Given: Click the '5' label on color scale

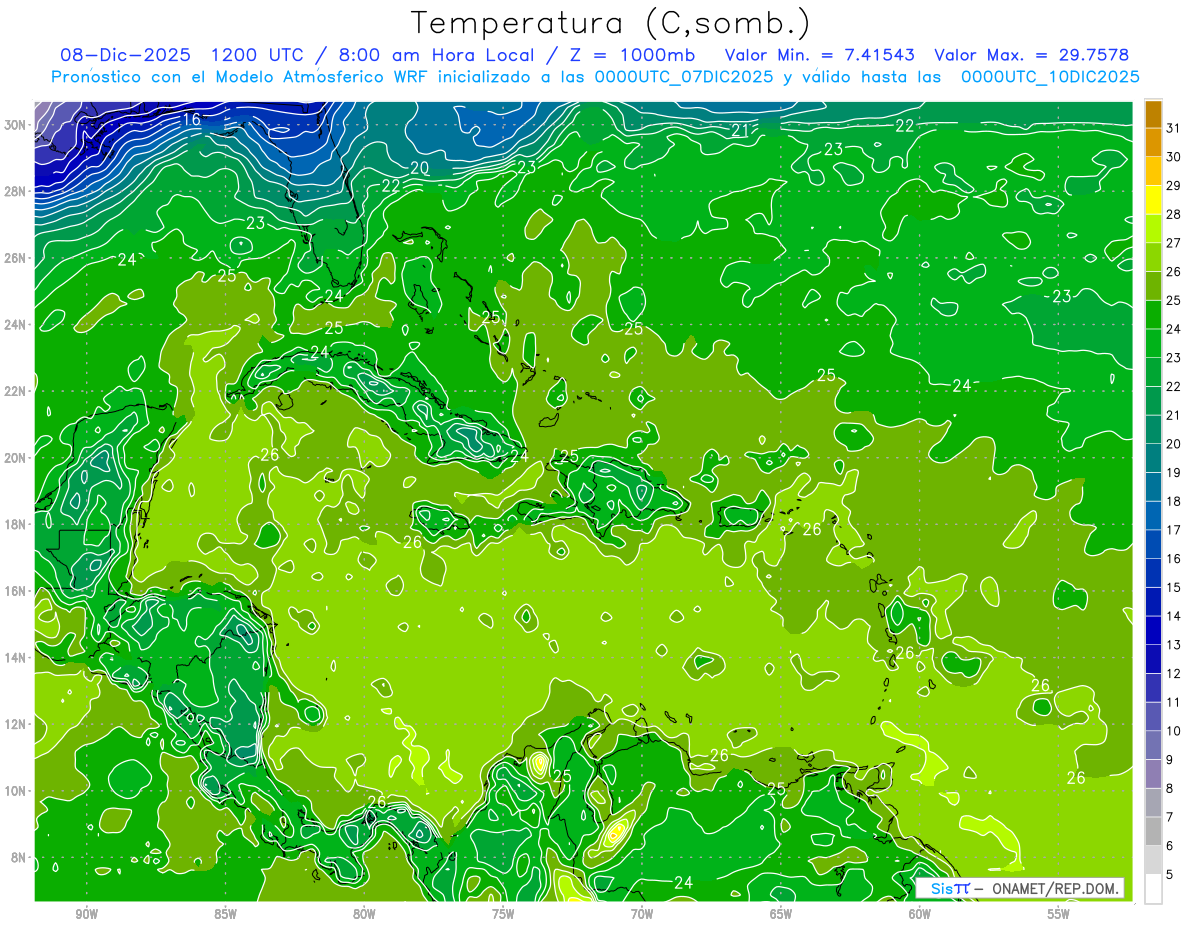Looking at the screenshot, I should 1170,875.
